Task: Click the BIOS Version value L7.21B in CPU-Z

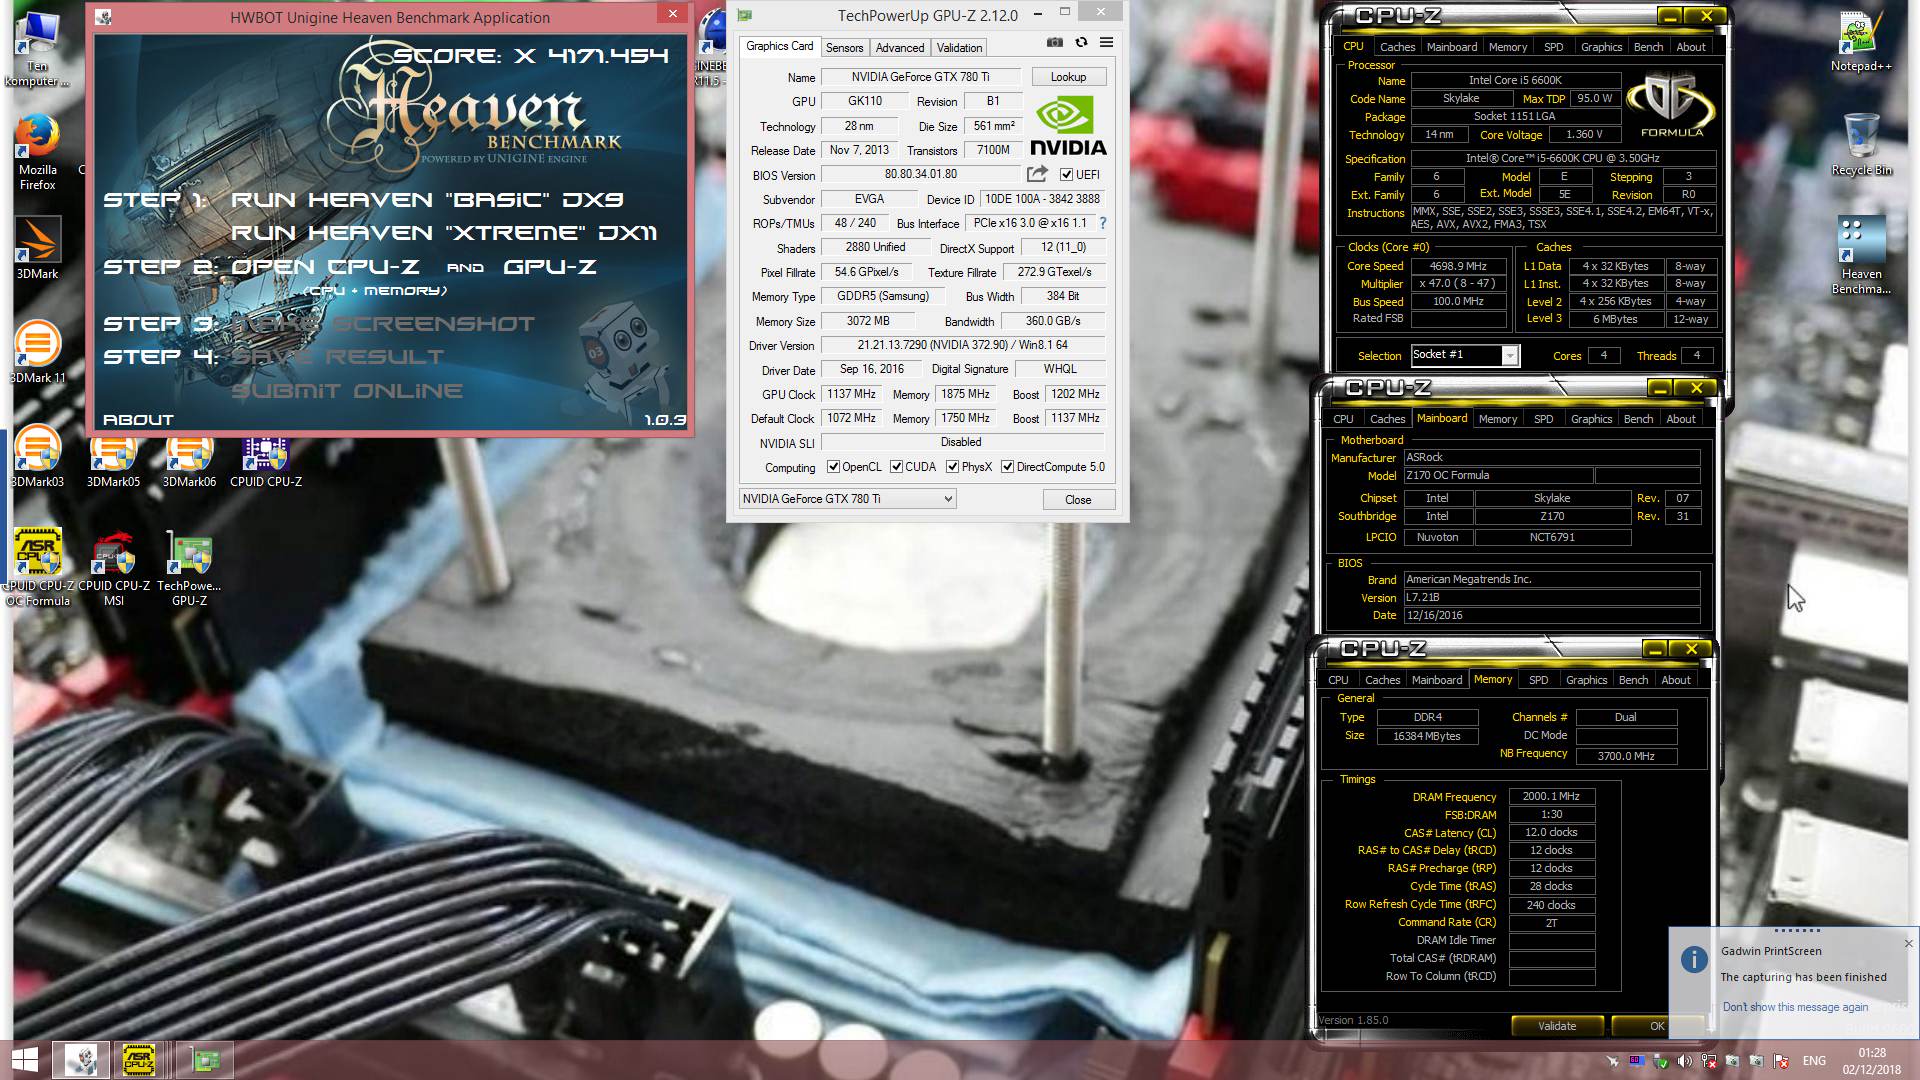Action: 1551,597
